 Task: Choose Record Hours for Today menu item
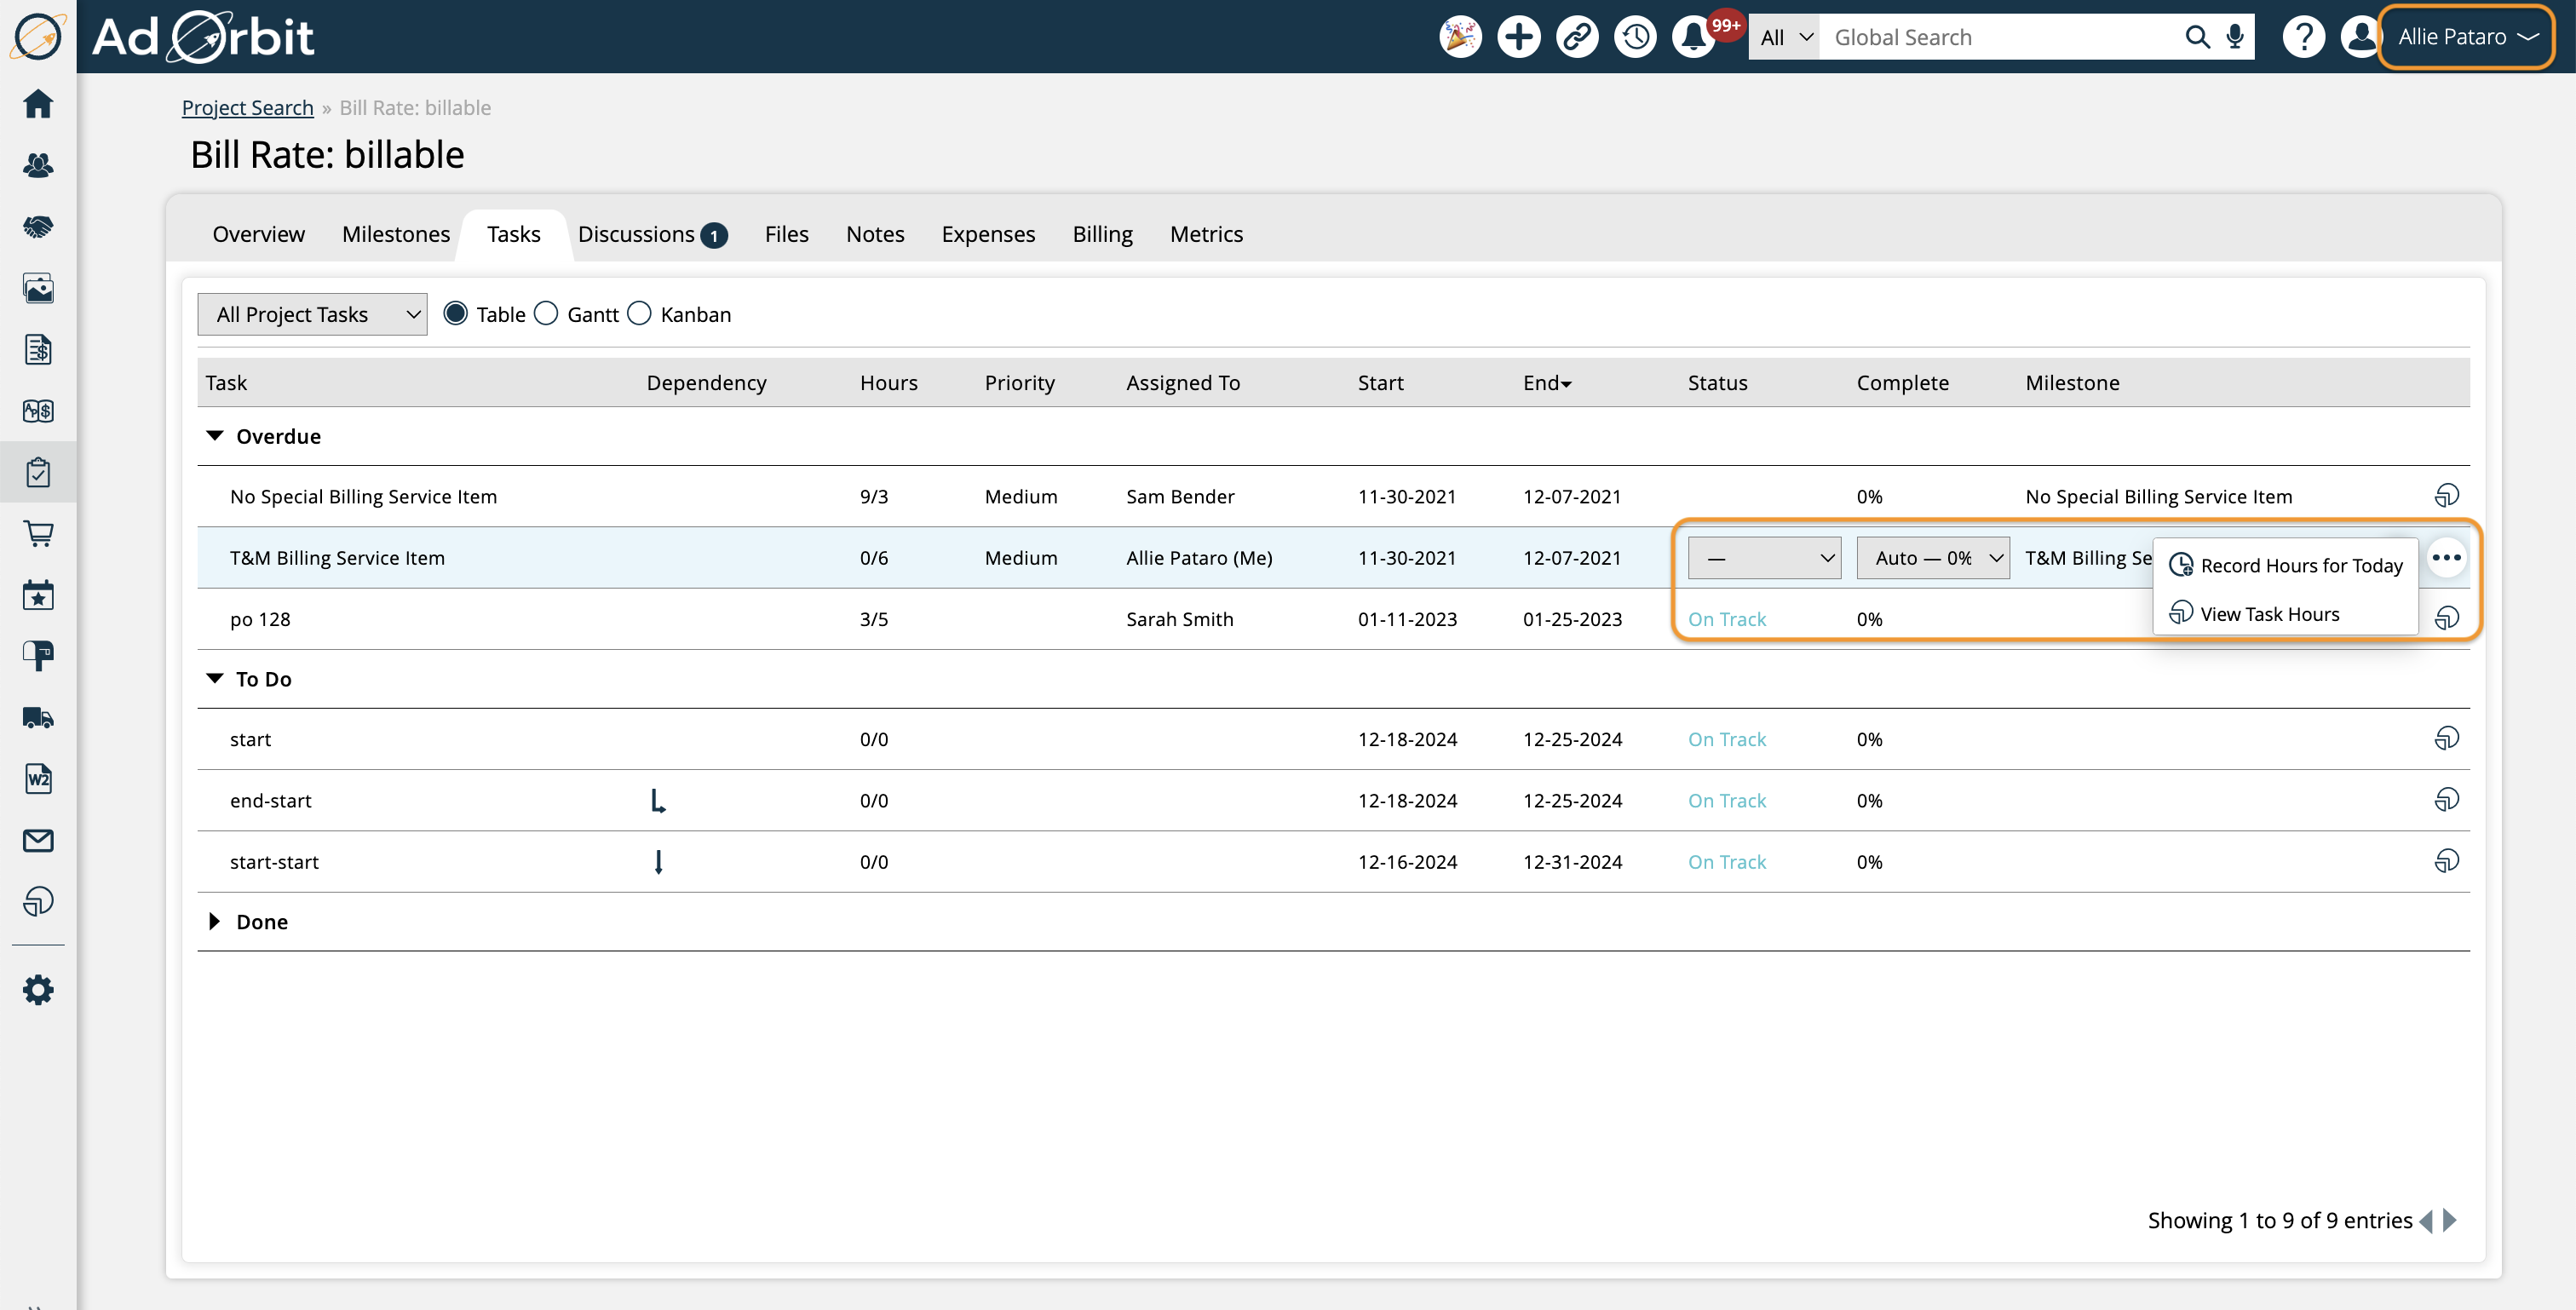(x=2300, y=566)
